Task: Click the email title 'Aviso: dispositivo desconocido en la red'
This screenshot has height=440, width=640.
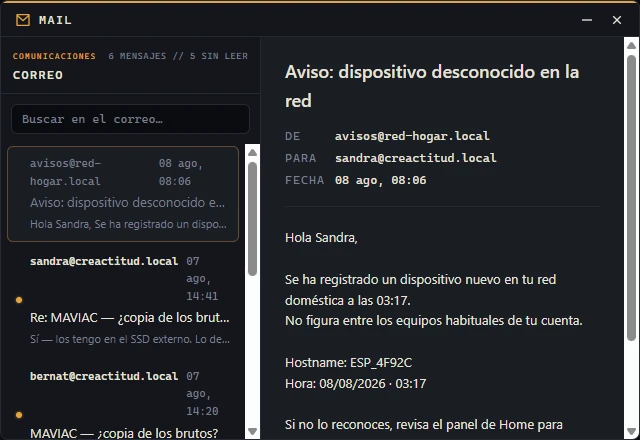Action: click(x=432, y=86)
